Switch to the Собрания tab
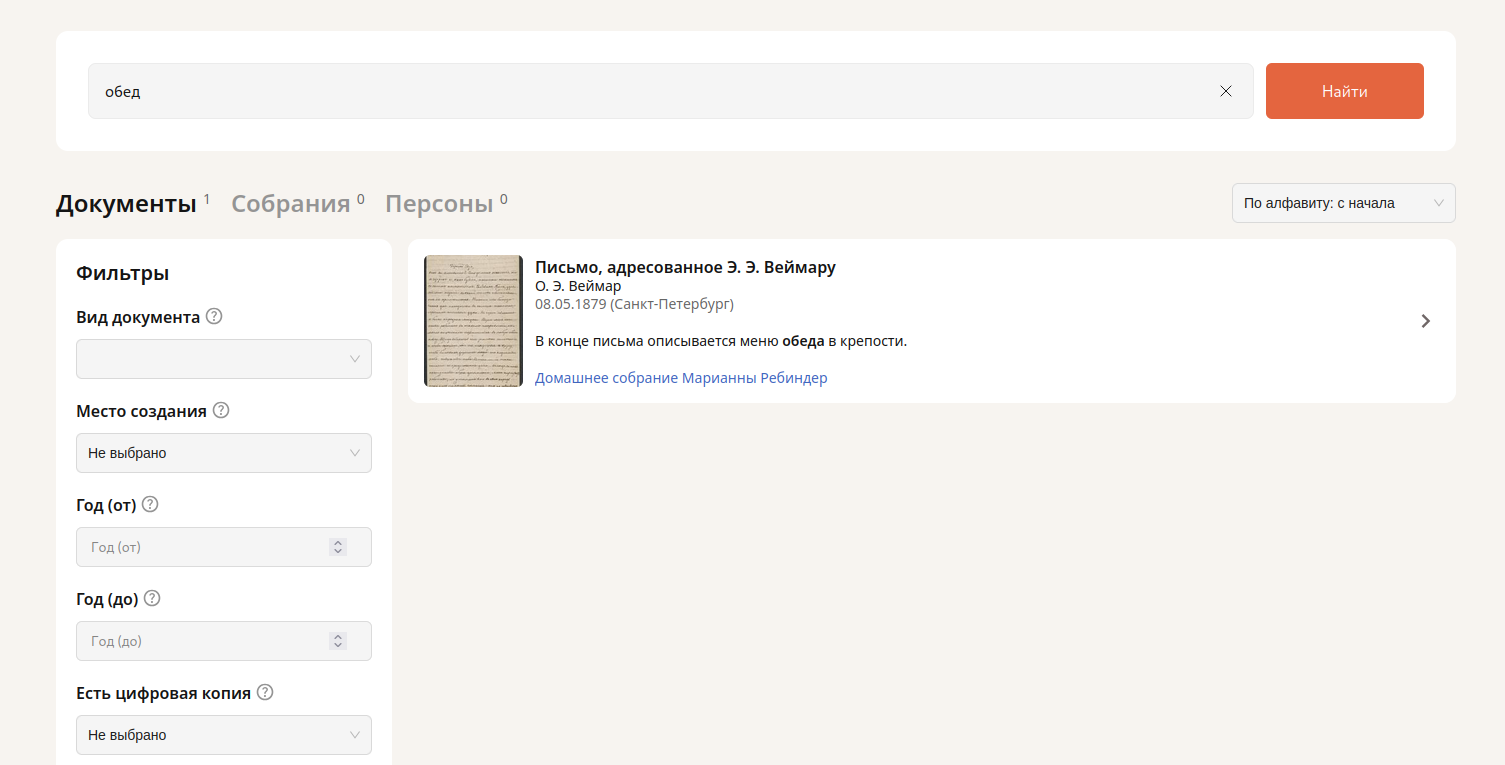 290,204
